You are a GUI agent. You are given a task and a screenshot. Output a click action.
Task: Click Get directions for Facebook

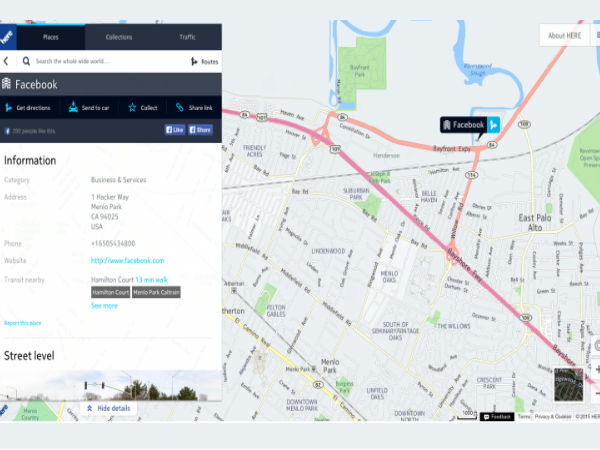(28, 108)
